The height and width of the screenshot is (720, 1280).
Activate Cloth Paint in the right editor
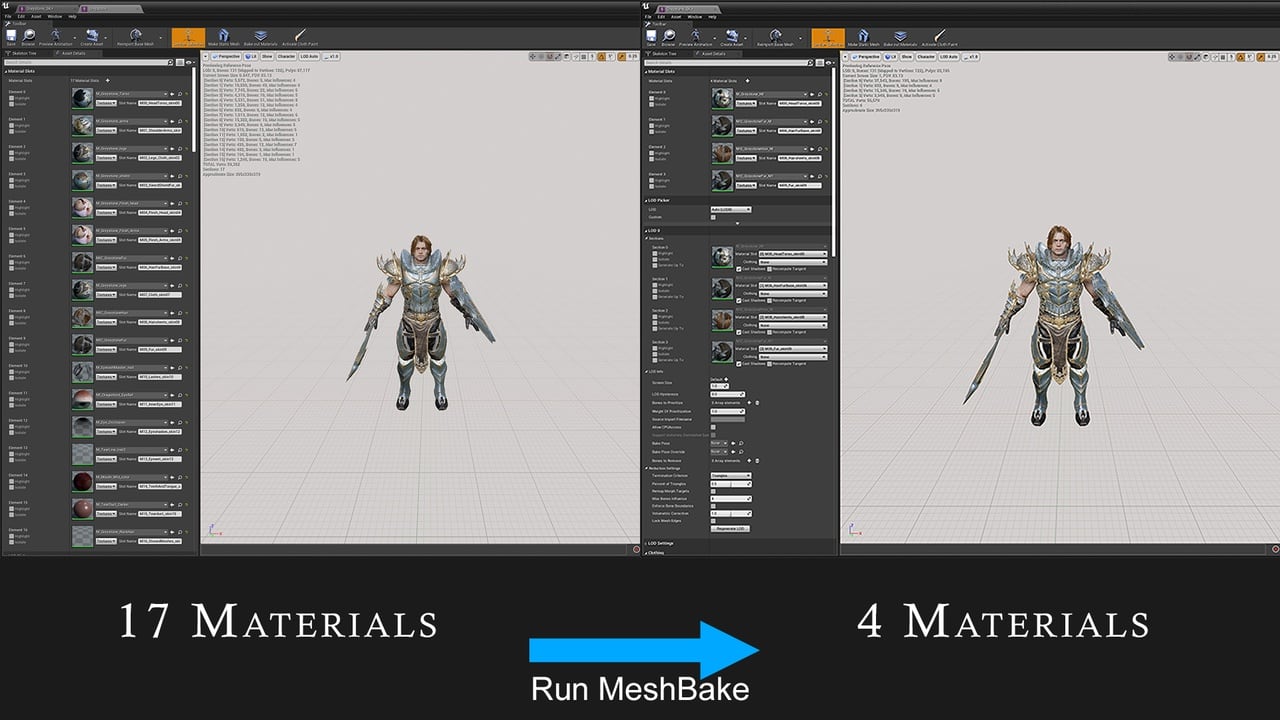941,38
